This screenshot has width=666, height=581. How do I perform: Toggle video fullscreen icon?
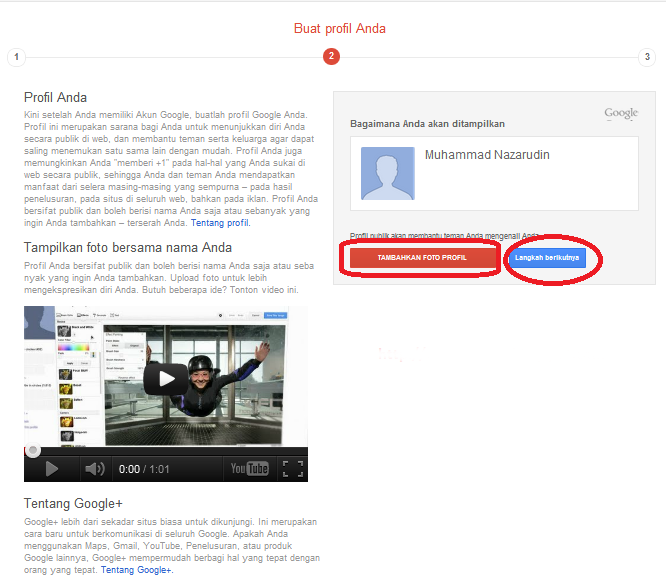293,469
